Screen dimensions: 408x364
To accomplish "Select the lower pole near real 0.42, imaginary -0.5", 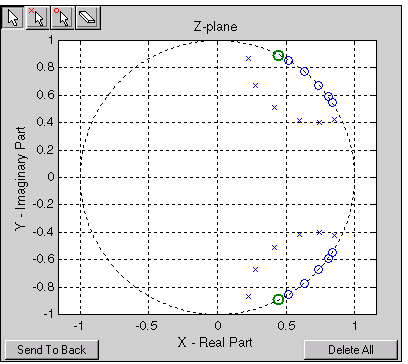I will (x=274, y=247).
